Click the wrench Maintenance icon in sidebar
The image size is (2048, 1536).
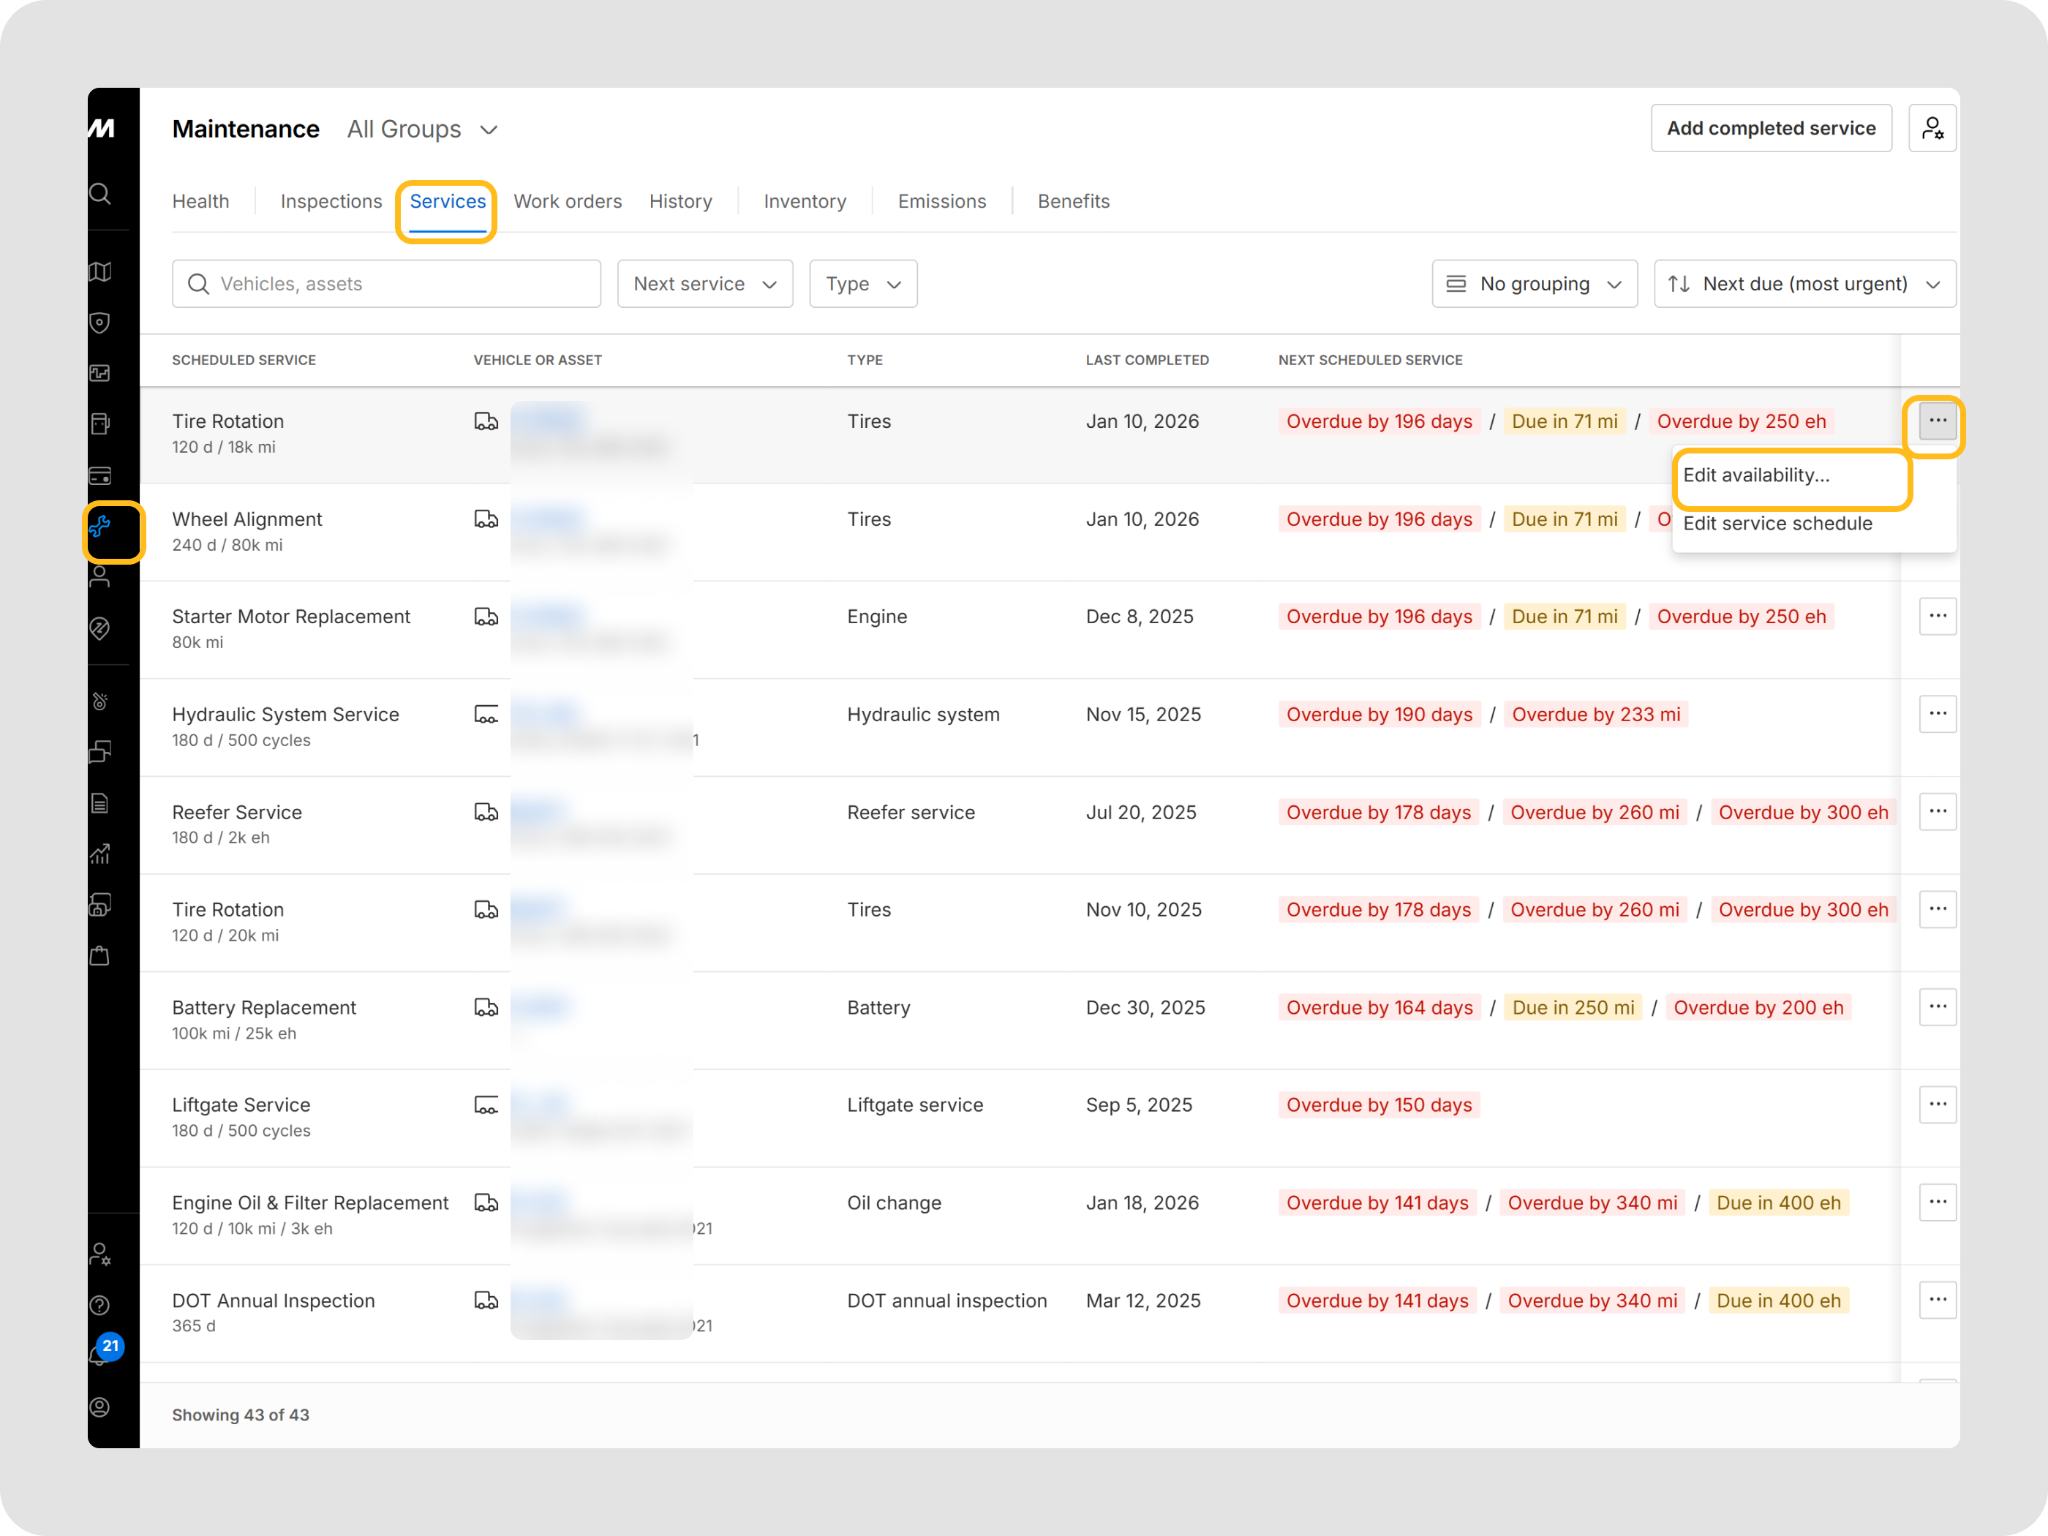point(100,525)
